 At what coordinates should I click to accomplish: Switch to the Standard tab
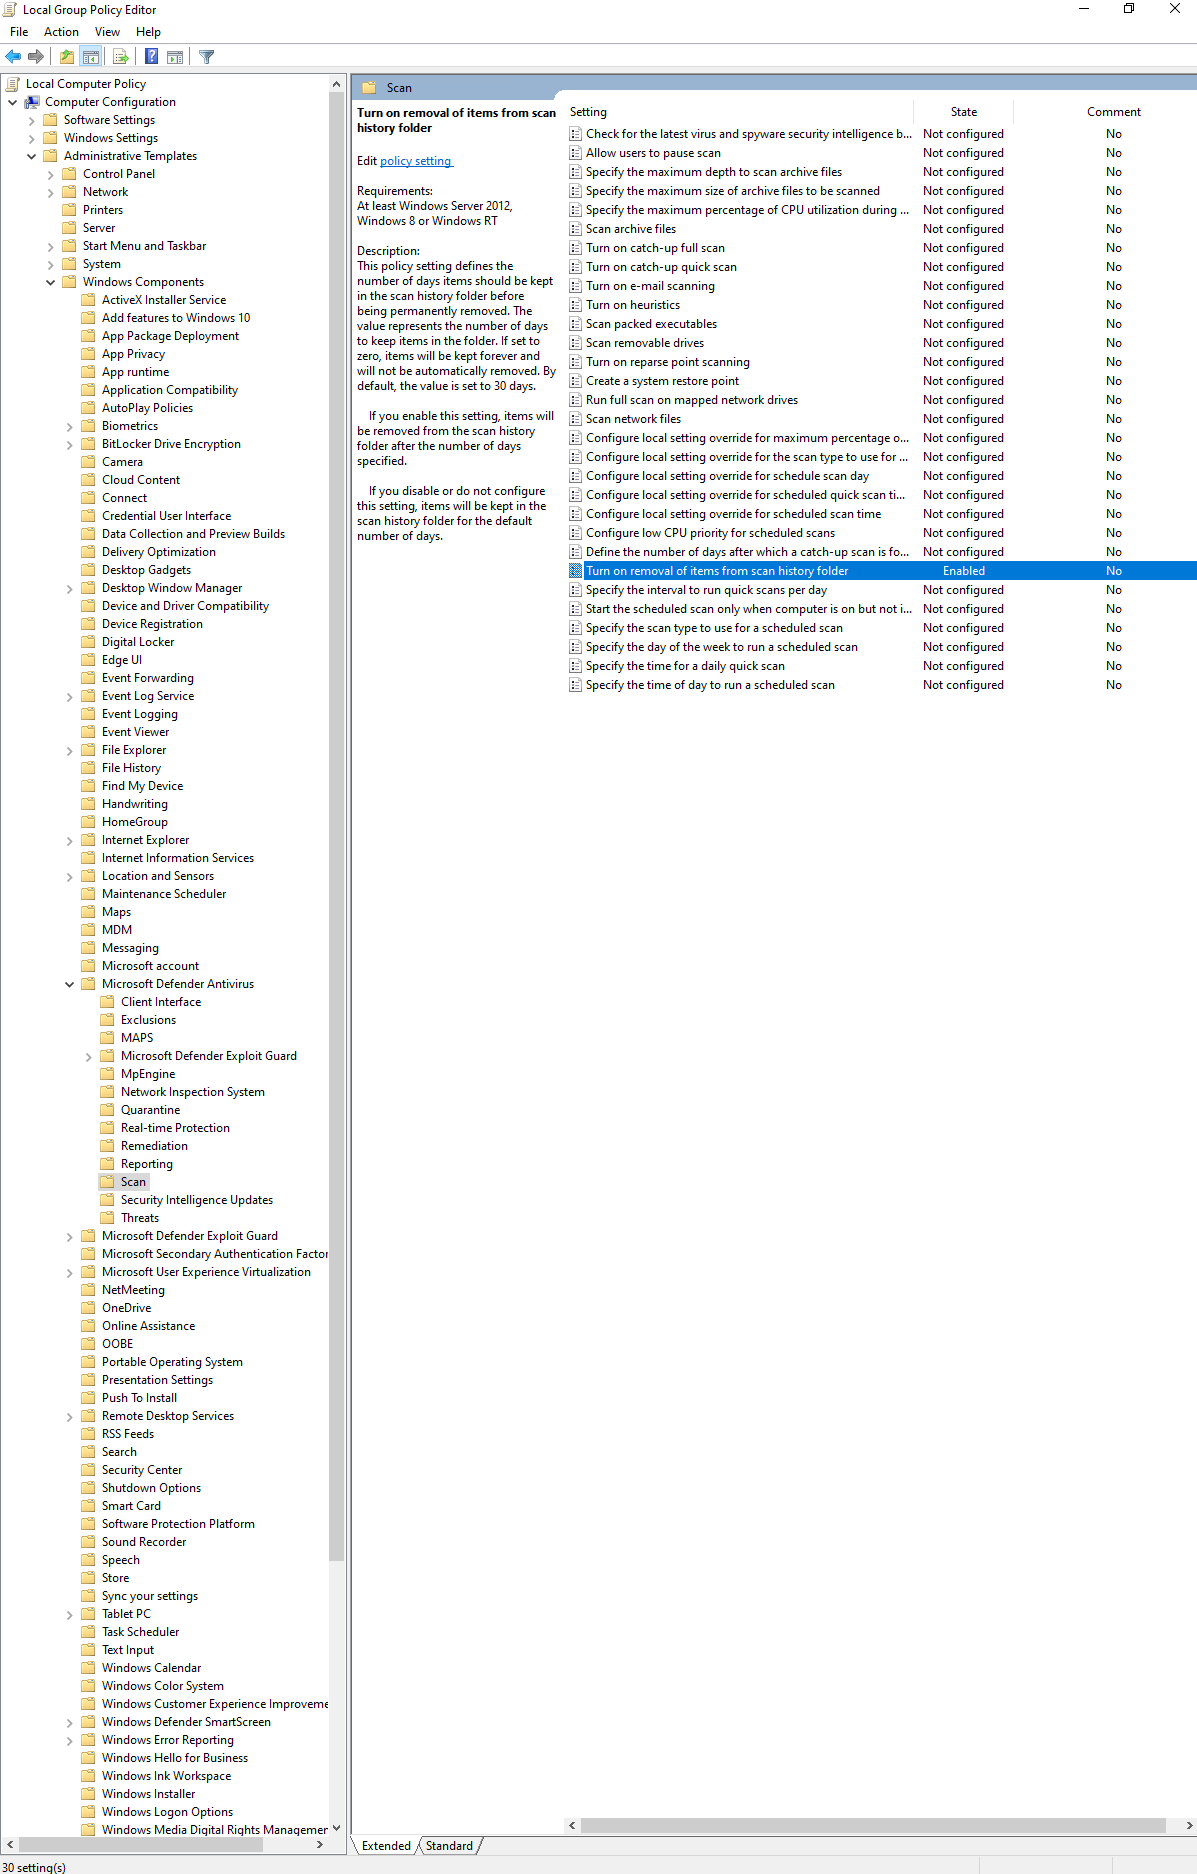pyautogui.click(x=449, y=1846)
